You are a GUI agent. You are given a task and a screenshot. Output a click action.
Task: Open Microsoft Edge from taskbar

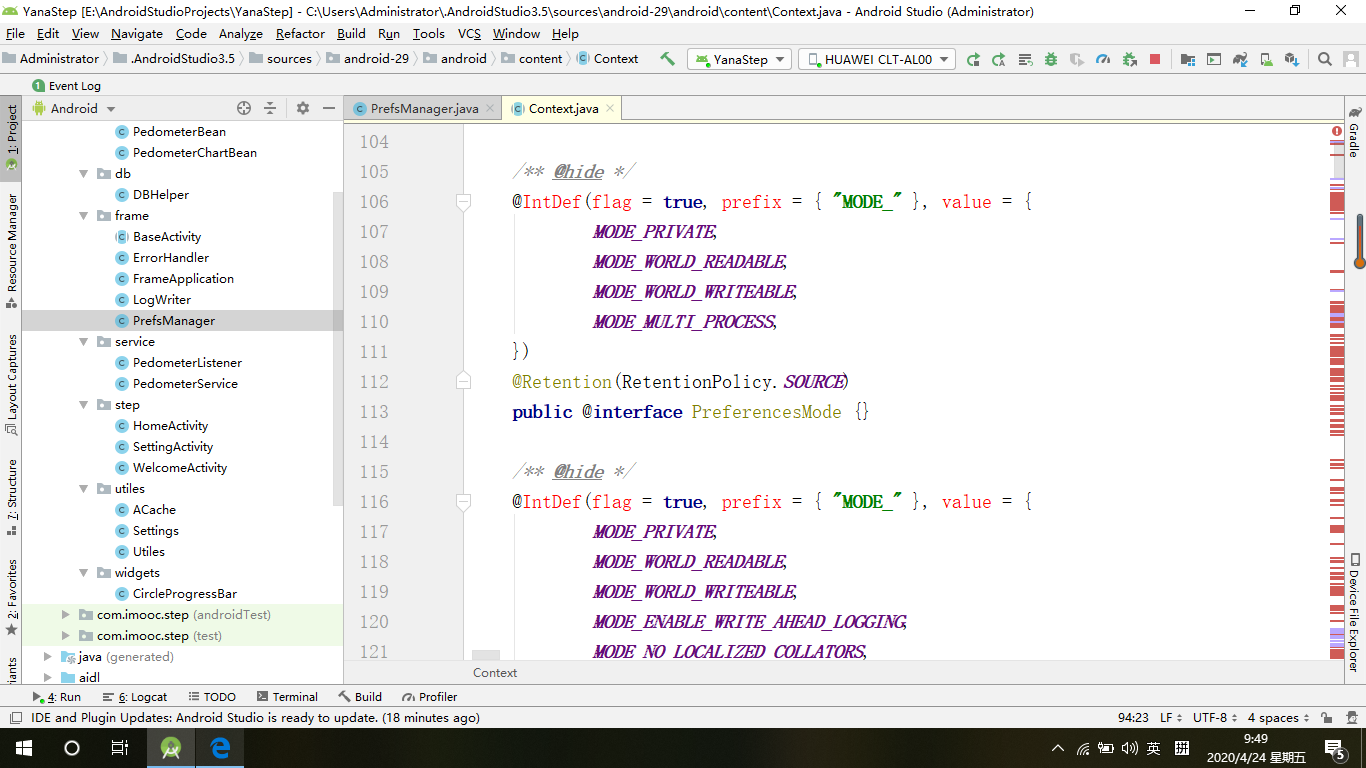click(x=220, y=748)
